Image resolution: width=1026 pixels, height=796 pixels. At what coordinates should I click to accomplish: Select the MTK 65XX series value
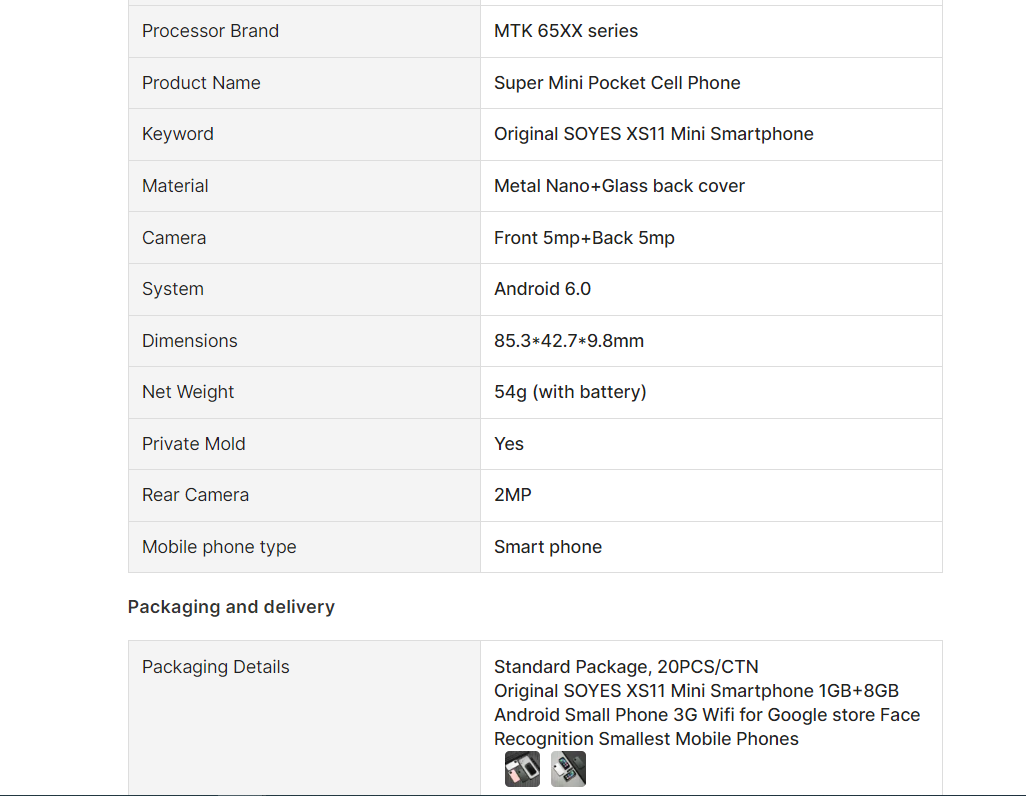click(x=566, y=31)
